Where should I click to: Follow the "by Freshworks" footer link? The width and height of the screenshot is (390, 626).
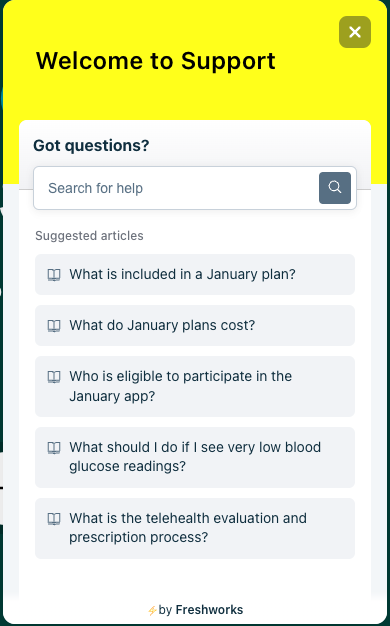pos(195,610)
